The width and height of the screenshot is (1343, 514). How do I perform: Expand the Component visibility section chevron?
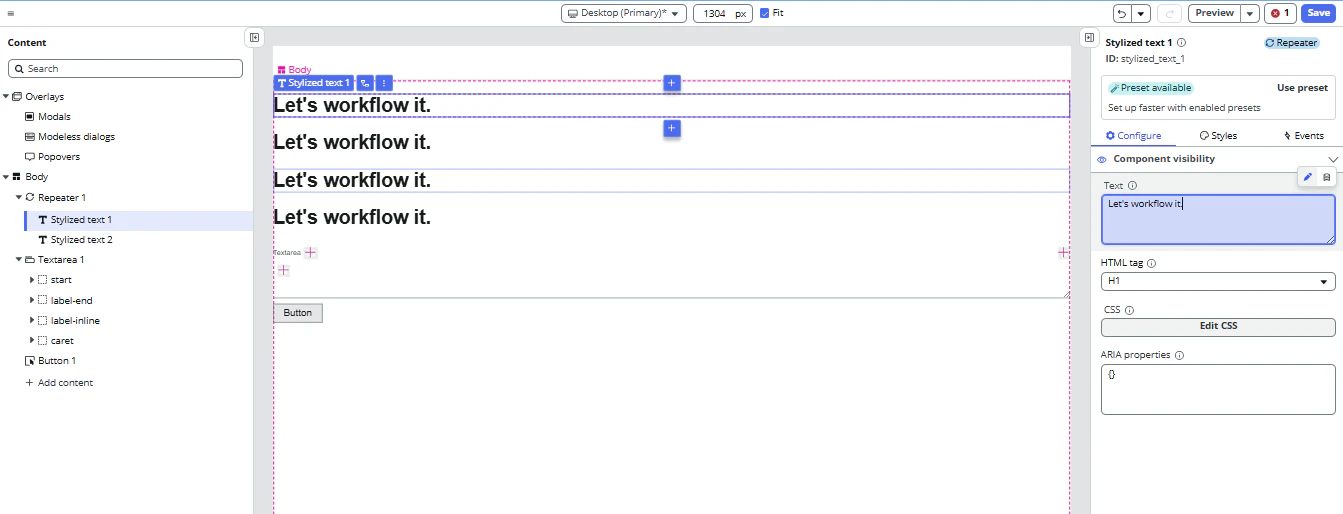click(x=1333, y=160)
